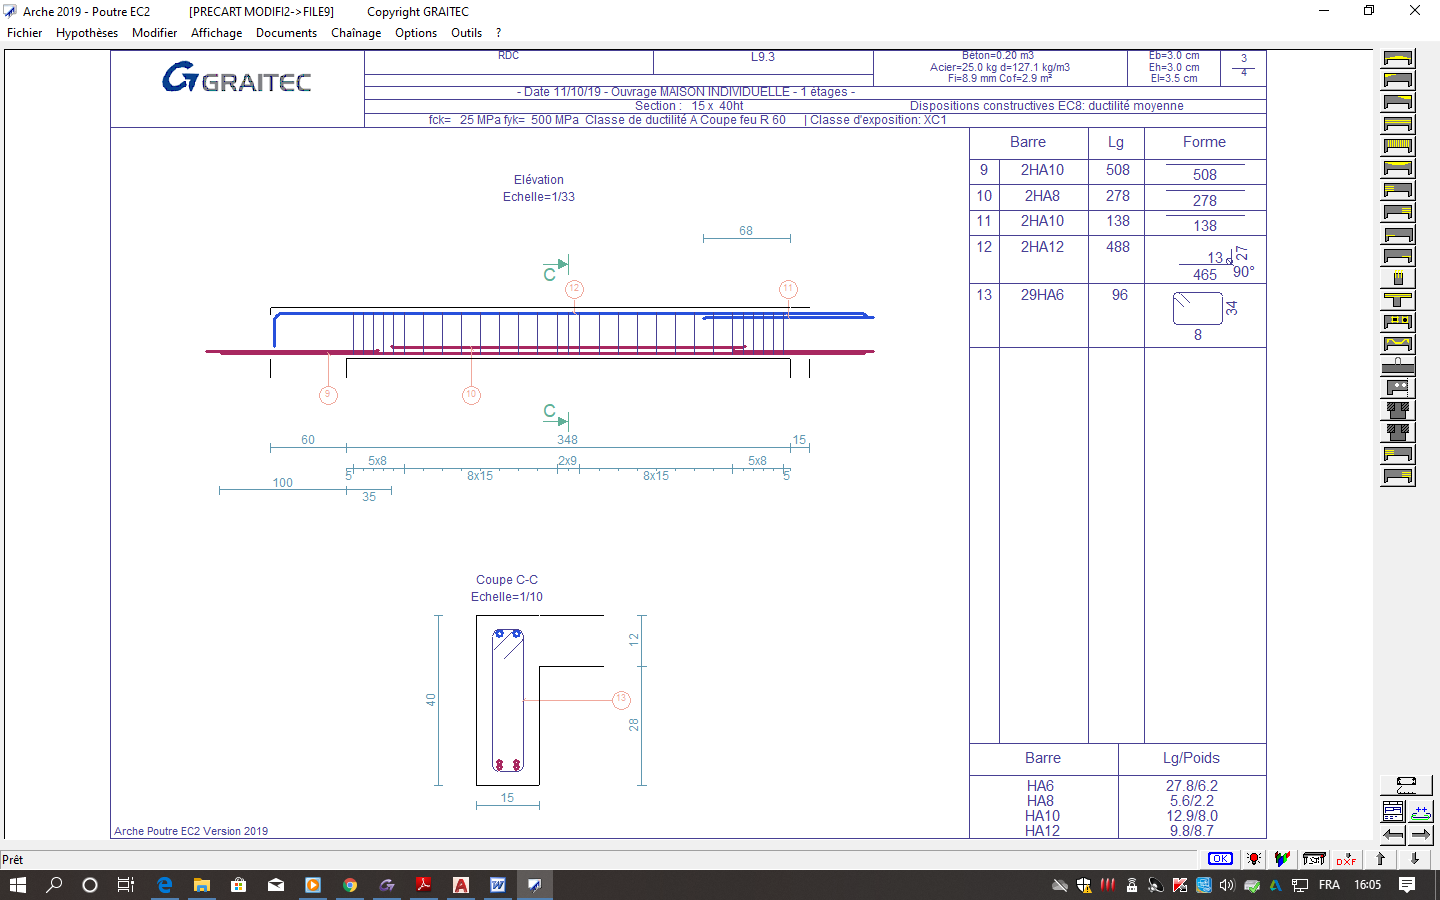This screenshot has width=1440, height=900.
Task: Export drawing with the DXF icon
Action: [x=1346, y=859]
